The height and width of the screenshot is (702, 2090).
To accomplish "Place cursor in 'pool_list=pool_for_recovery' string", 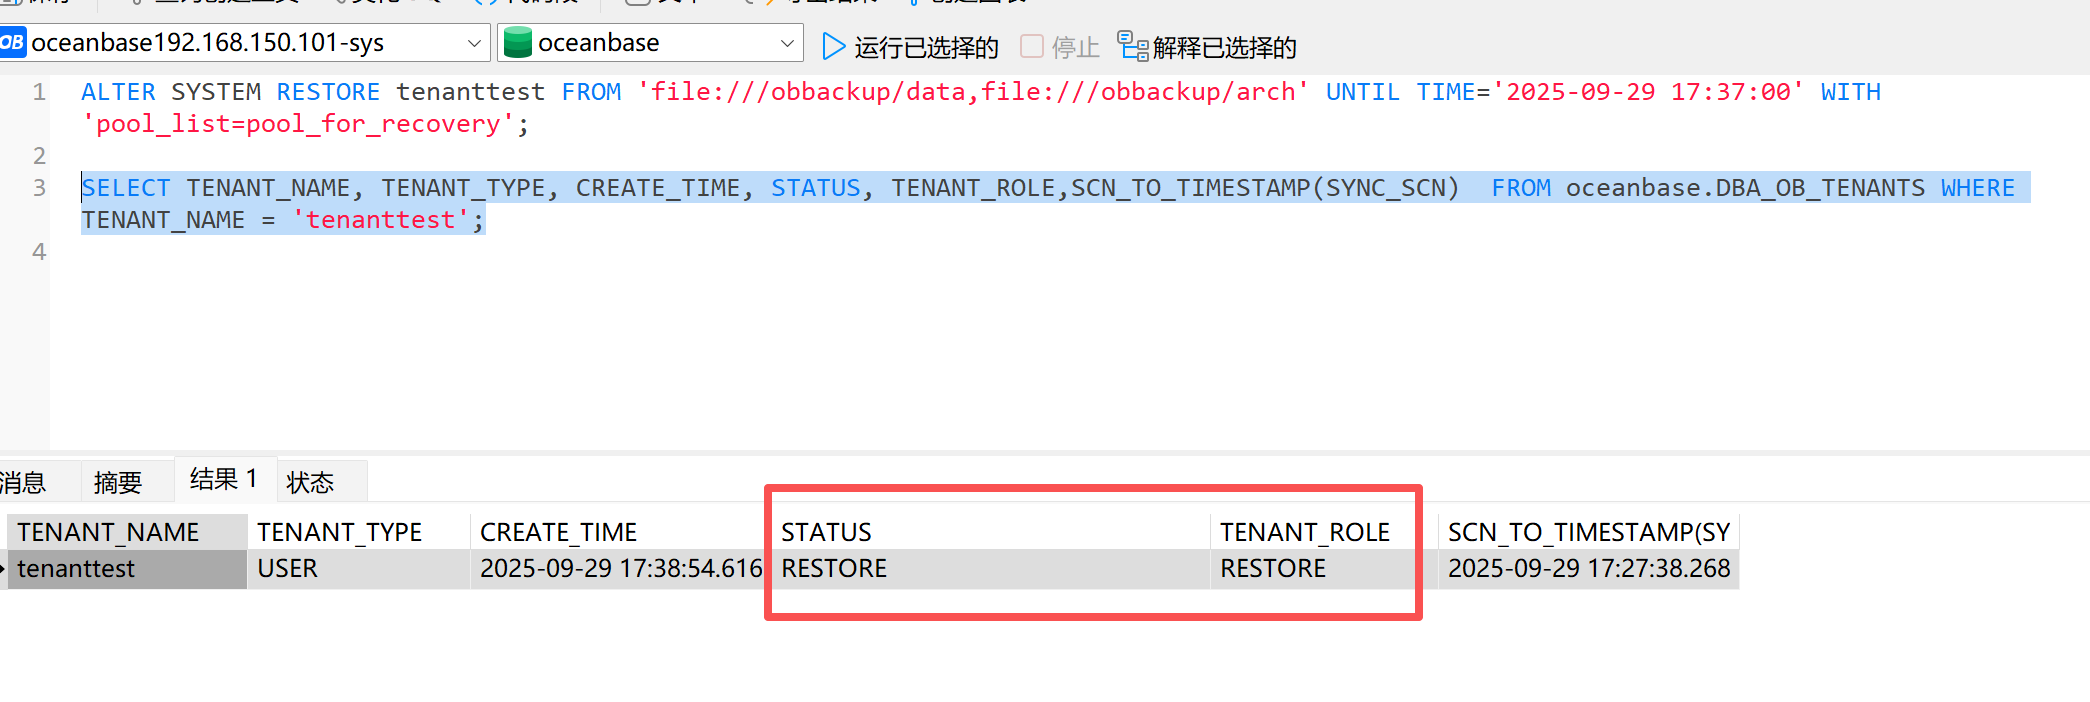I will (300, 124).
